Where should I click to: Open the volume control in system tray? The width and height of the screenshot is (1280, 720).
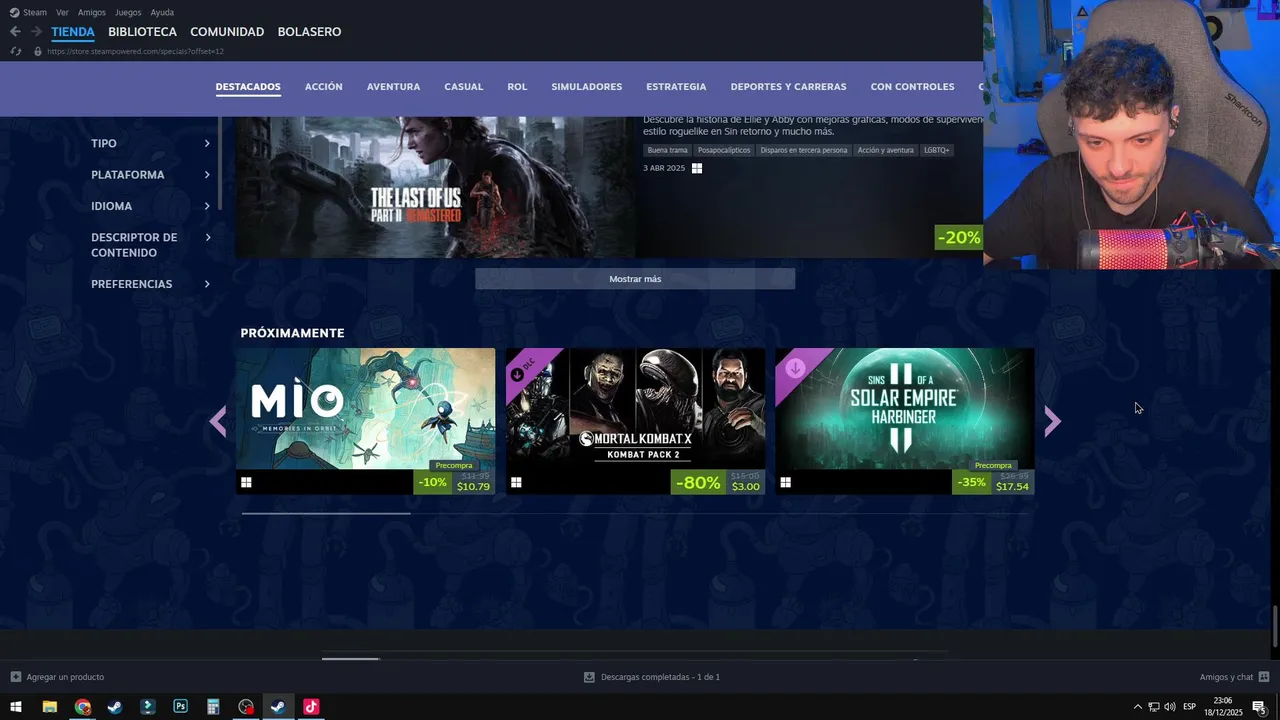click(1169, 707)
